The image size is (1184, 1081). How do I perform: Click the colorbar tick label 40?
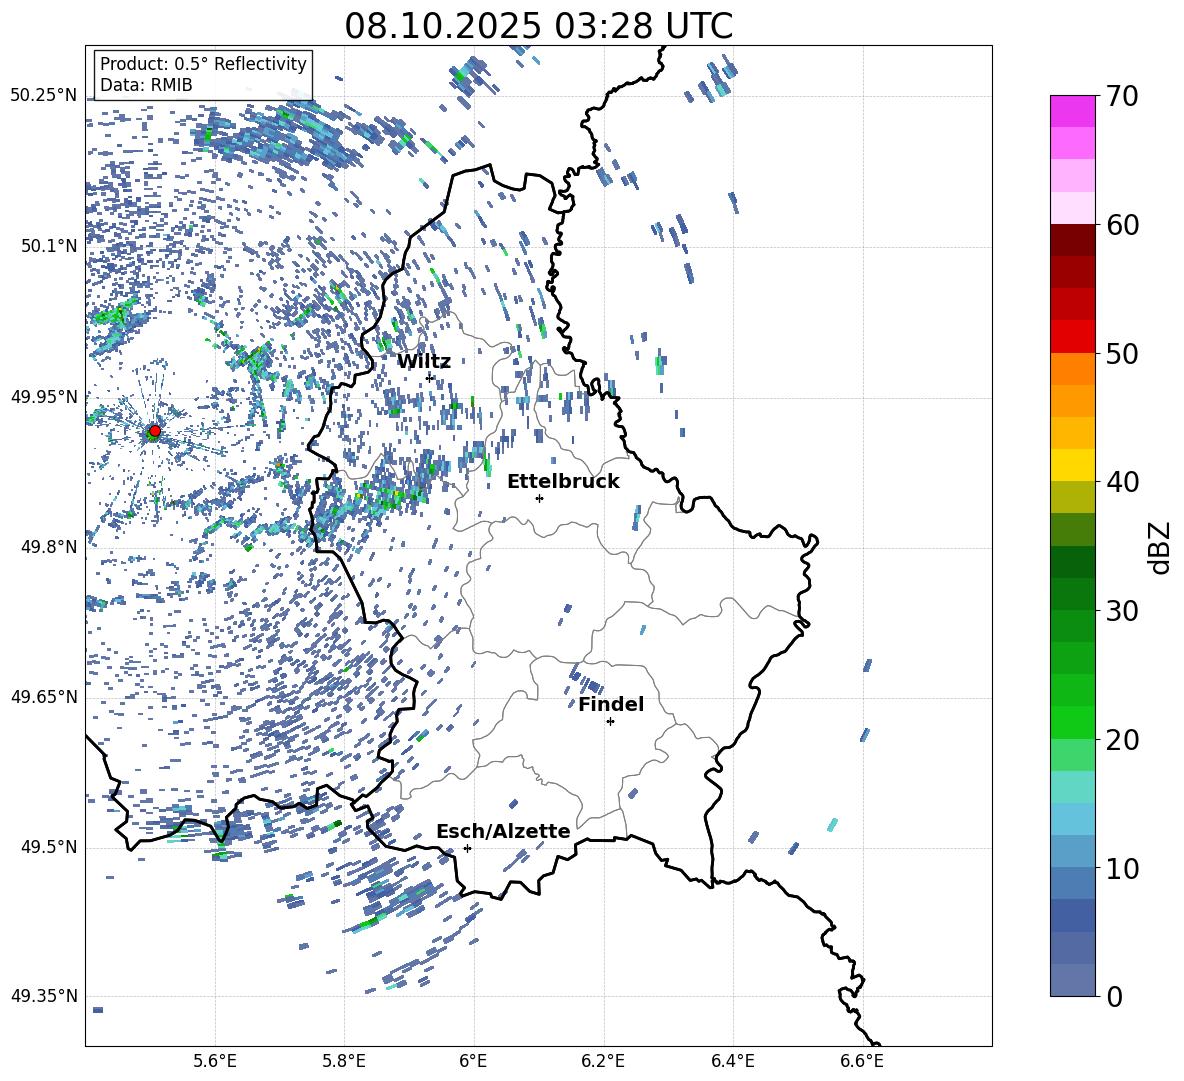tap(1122, 482)
